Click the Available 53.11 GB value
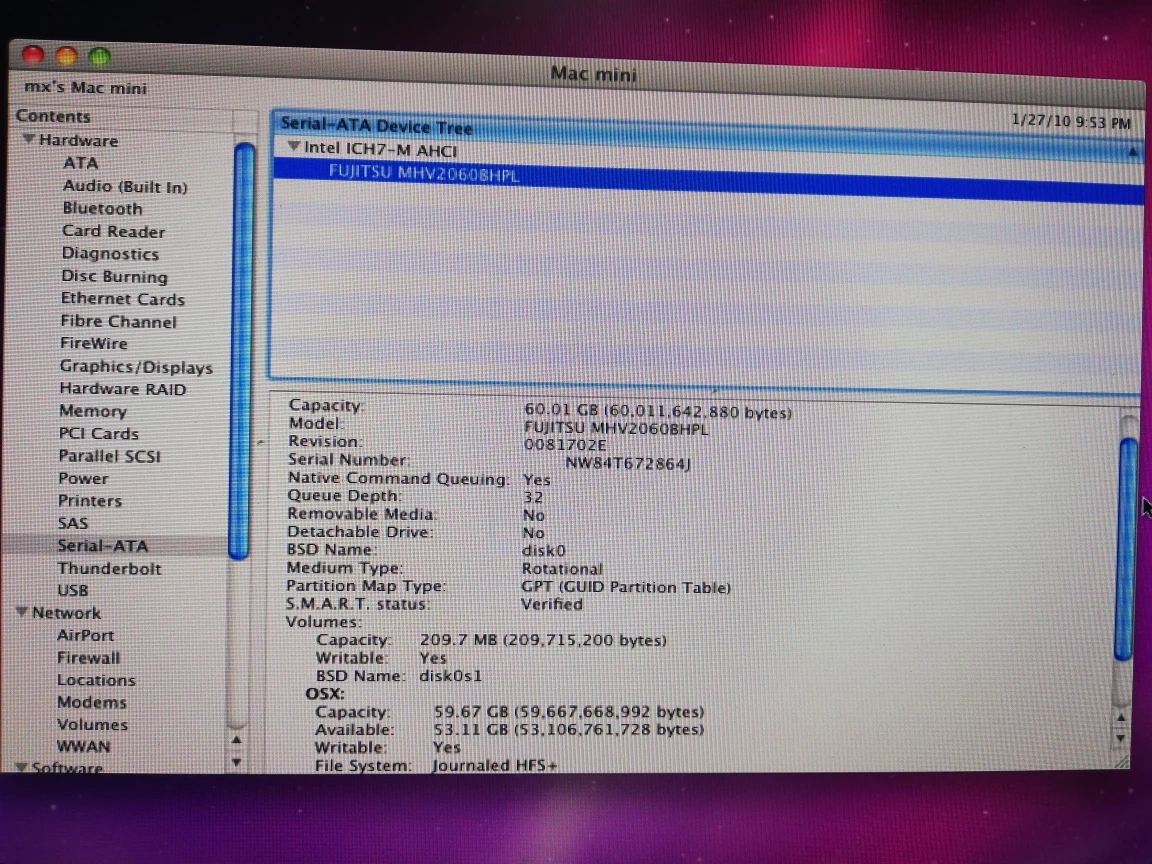The image size is (1152, 864). (568, 730)
